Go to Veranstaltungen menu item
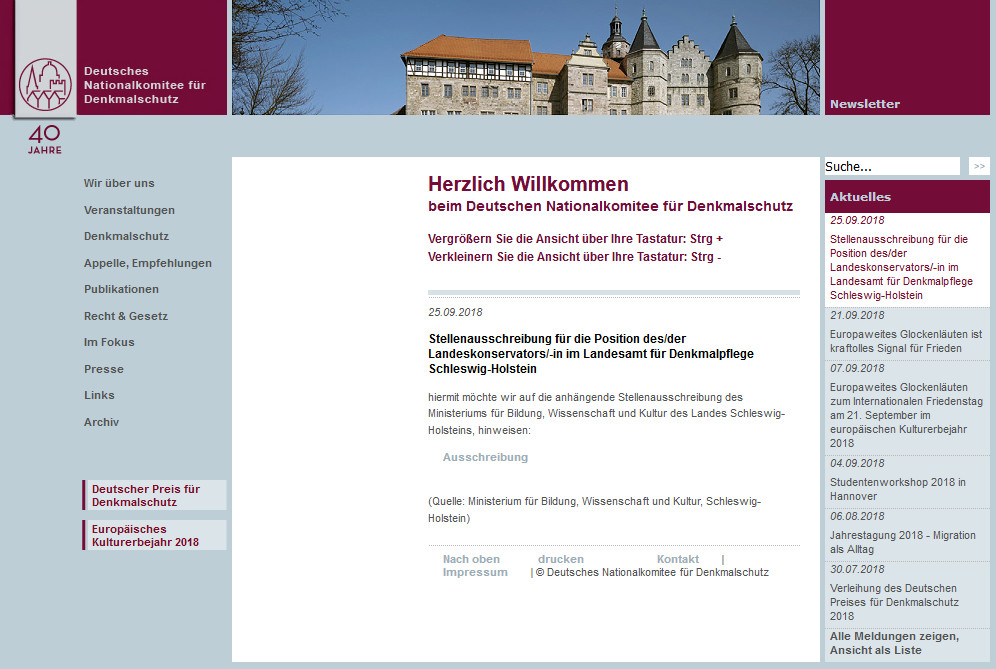 129,210
